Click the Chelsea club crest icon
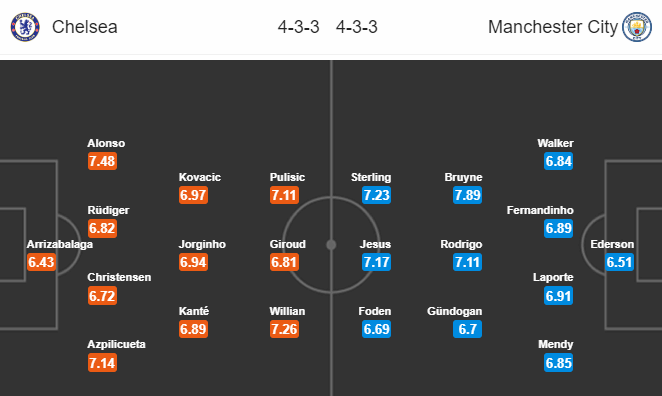The height and width of the screenshot is (396, 662). pyautogui.click(x=25, y=27)
